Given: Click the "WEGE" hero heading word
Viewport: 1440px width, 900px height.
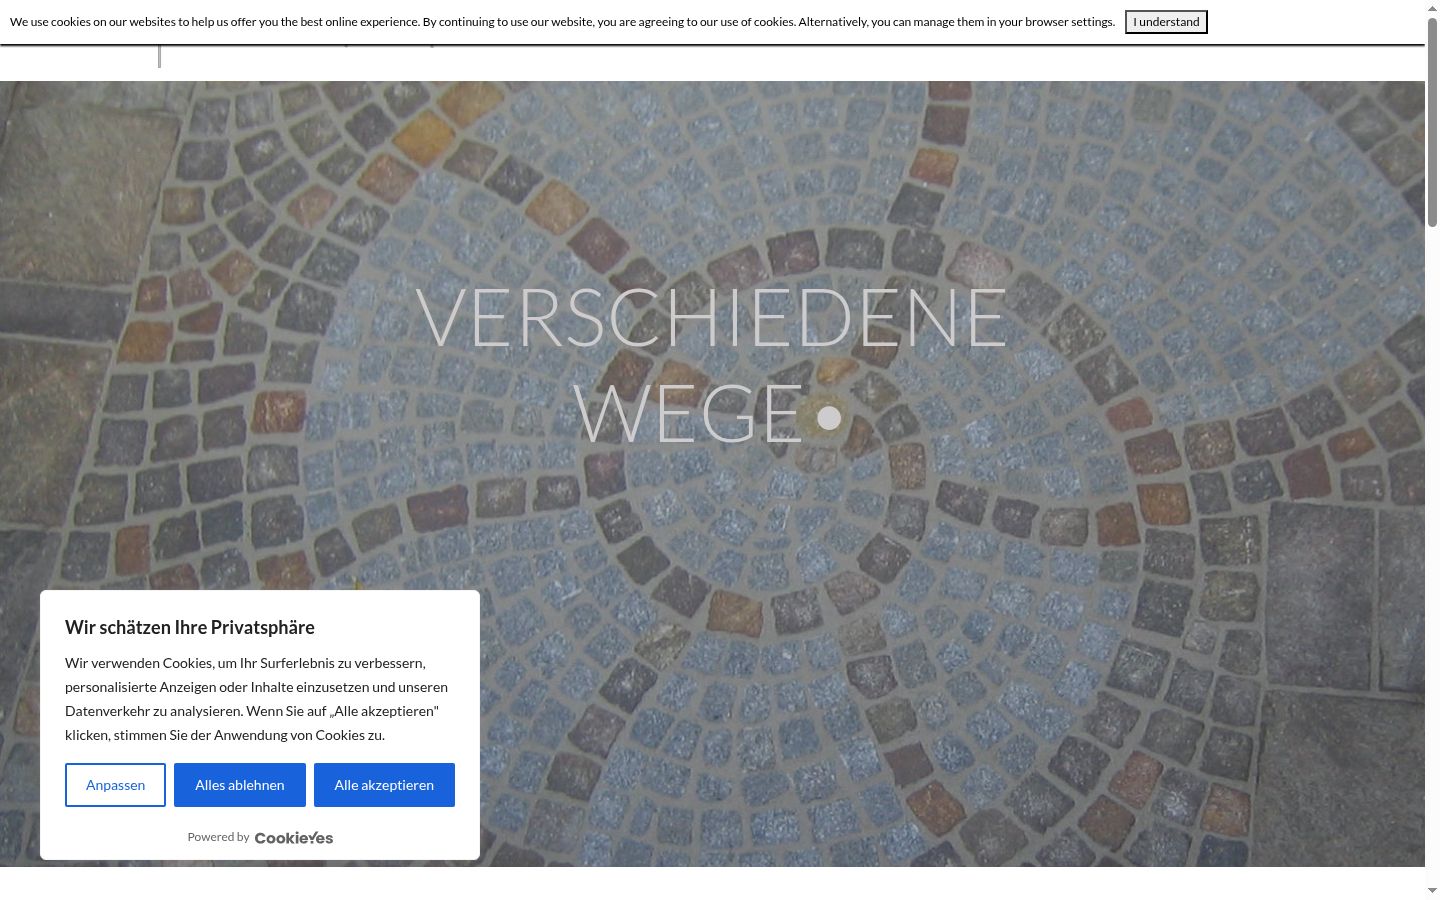Looking at the screenshot, I should click(689, 413).
